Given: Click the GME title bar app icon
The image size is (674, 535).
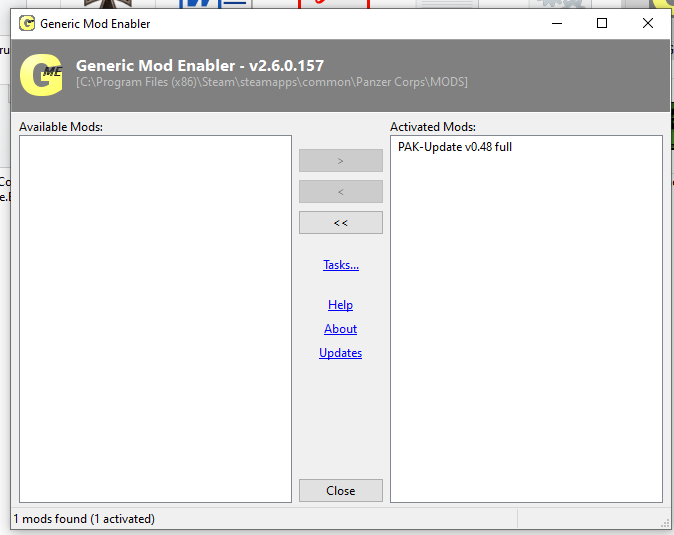Looking at the screenshot, I should point(27,23).
